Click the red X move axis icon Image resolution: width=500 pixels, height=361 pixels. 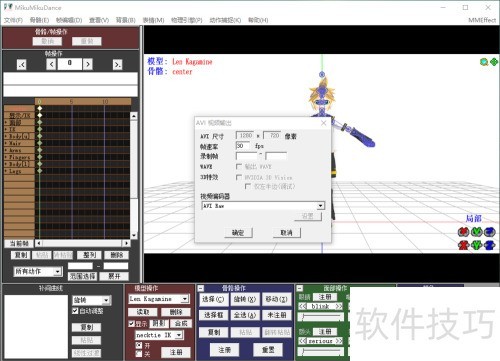[463, 245]
